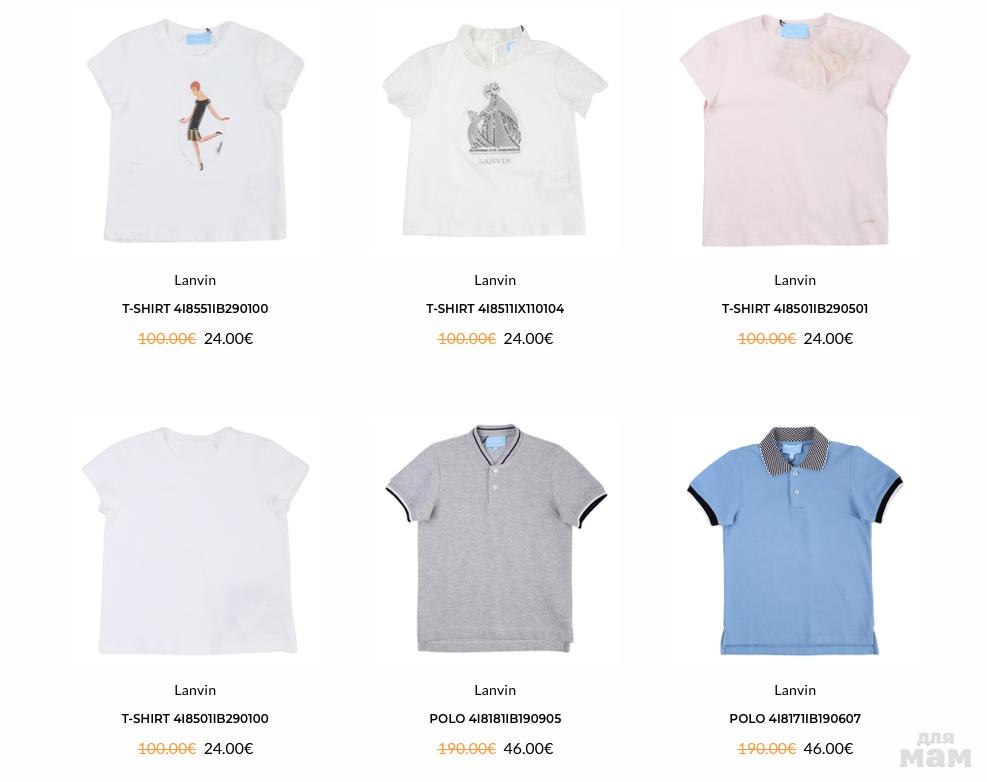Image resolution: width=987 pixels, height=782 pixels.
Task: Open the Lanvin logo T-shirt image
Action: click(495, 129)
